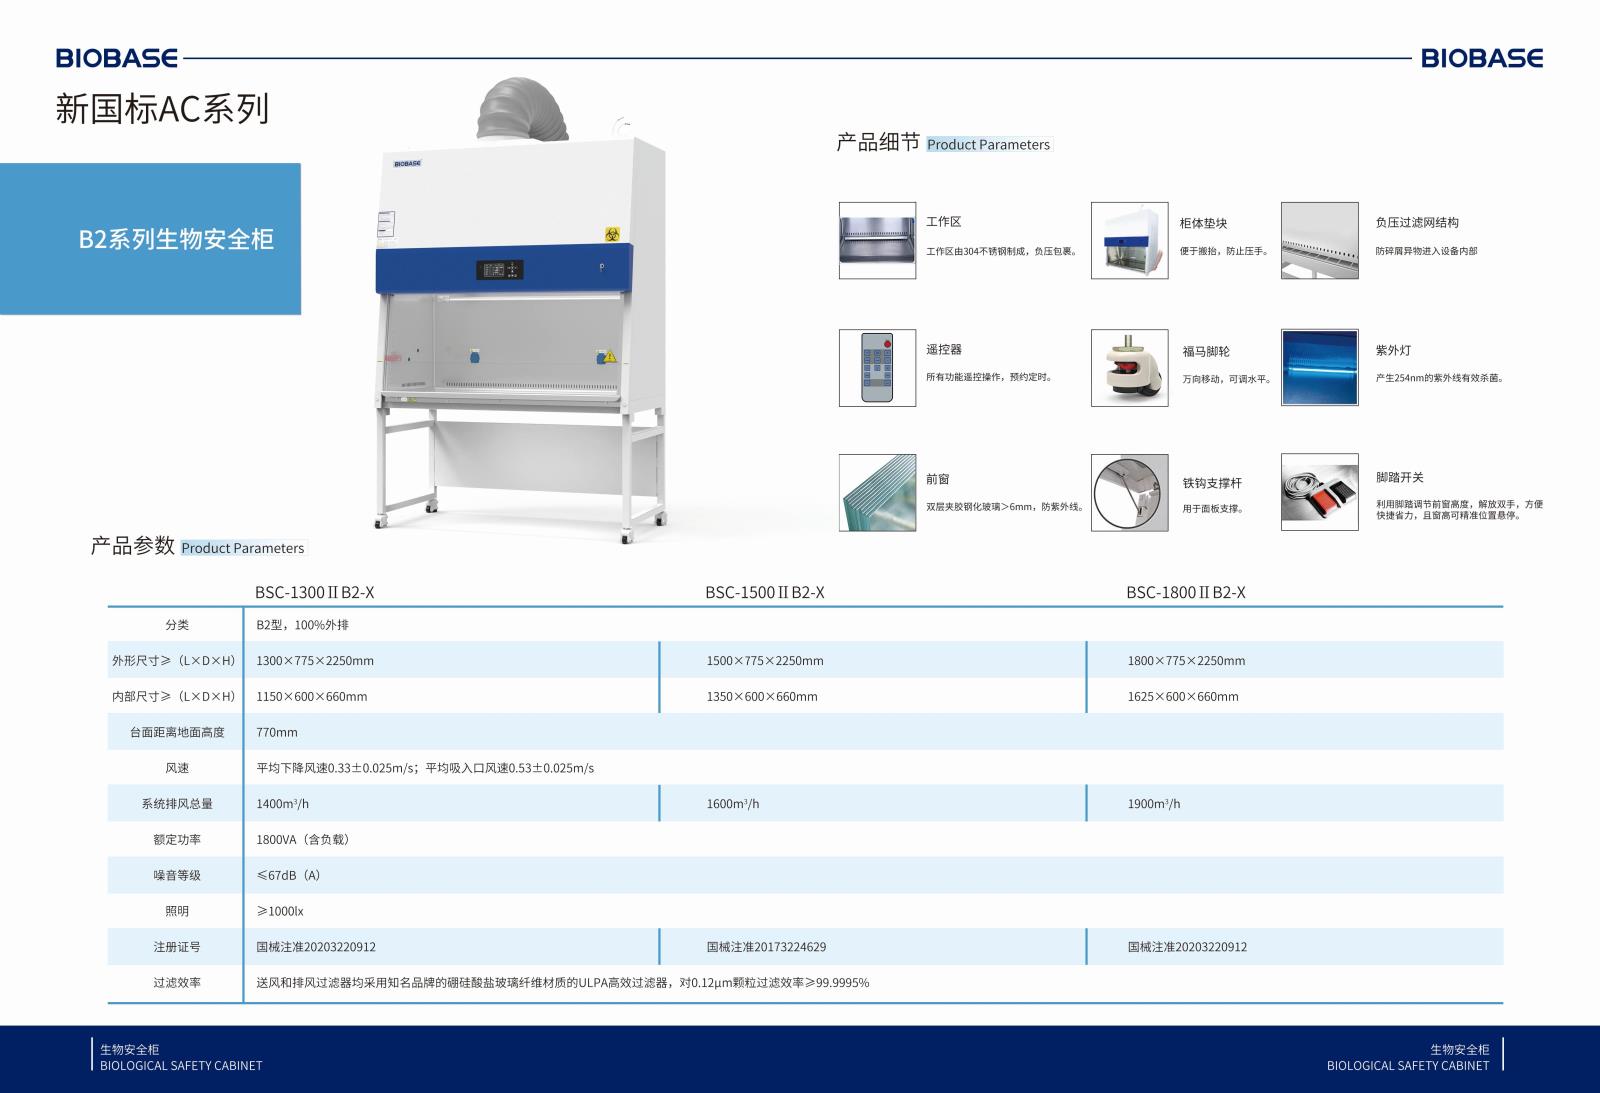Viewport: 1600px width, 1093px height.
Task: Click the left footer BIOLOGICAL SAFETY CABINET text
Action: (181, 1066)
